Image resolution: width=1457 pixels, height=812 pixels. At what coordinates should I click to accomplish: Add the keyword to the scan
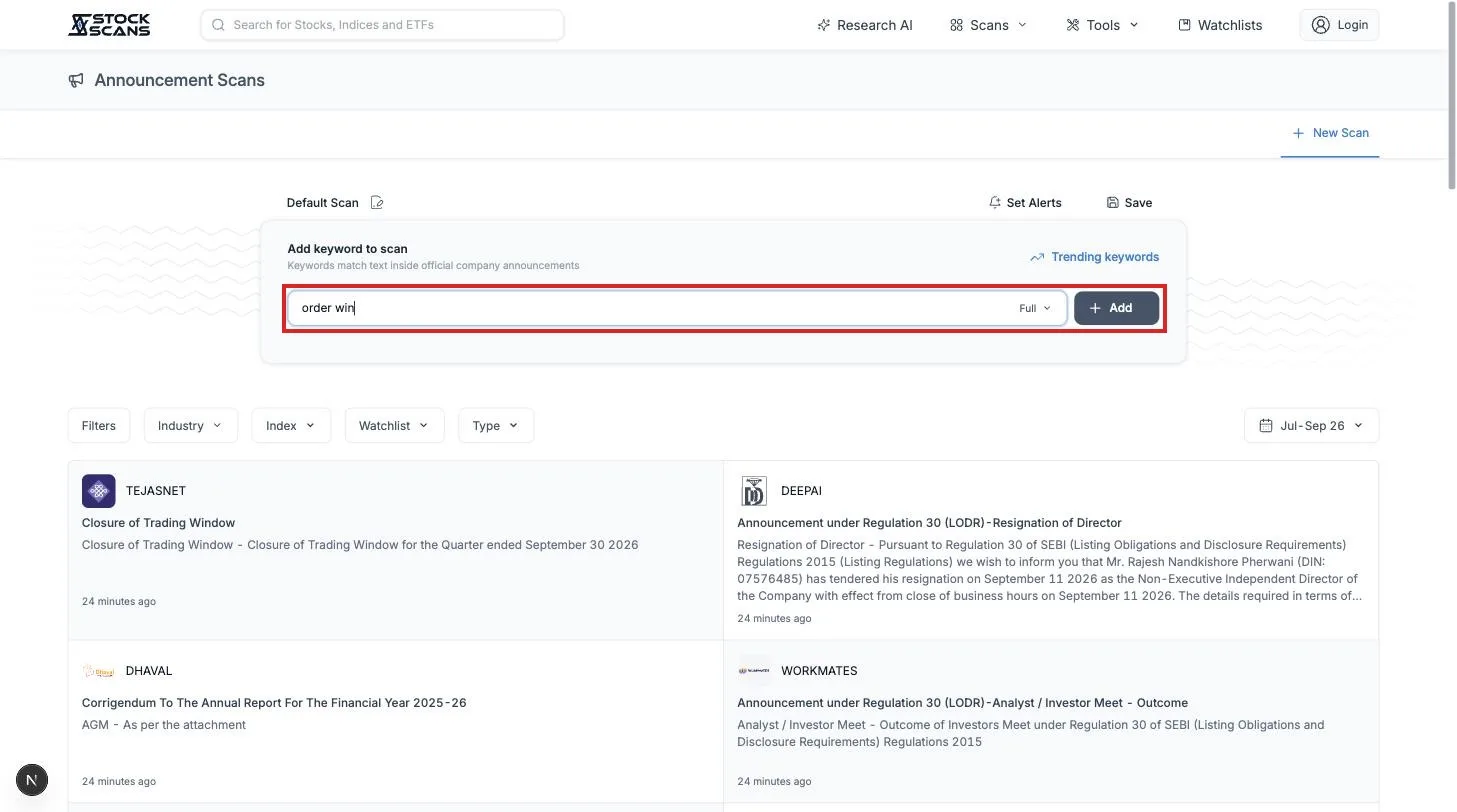tap(1117, 308)
